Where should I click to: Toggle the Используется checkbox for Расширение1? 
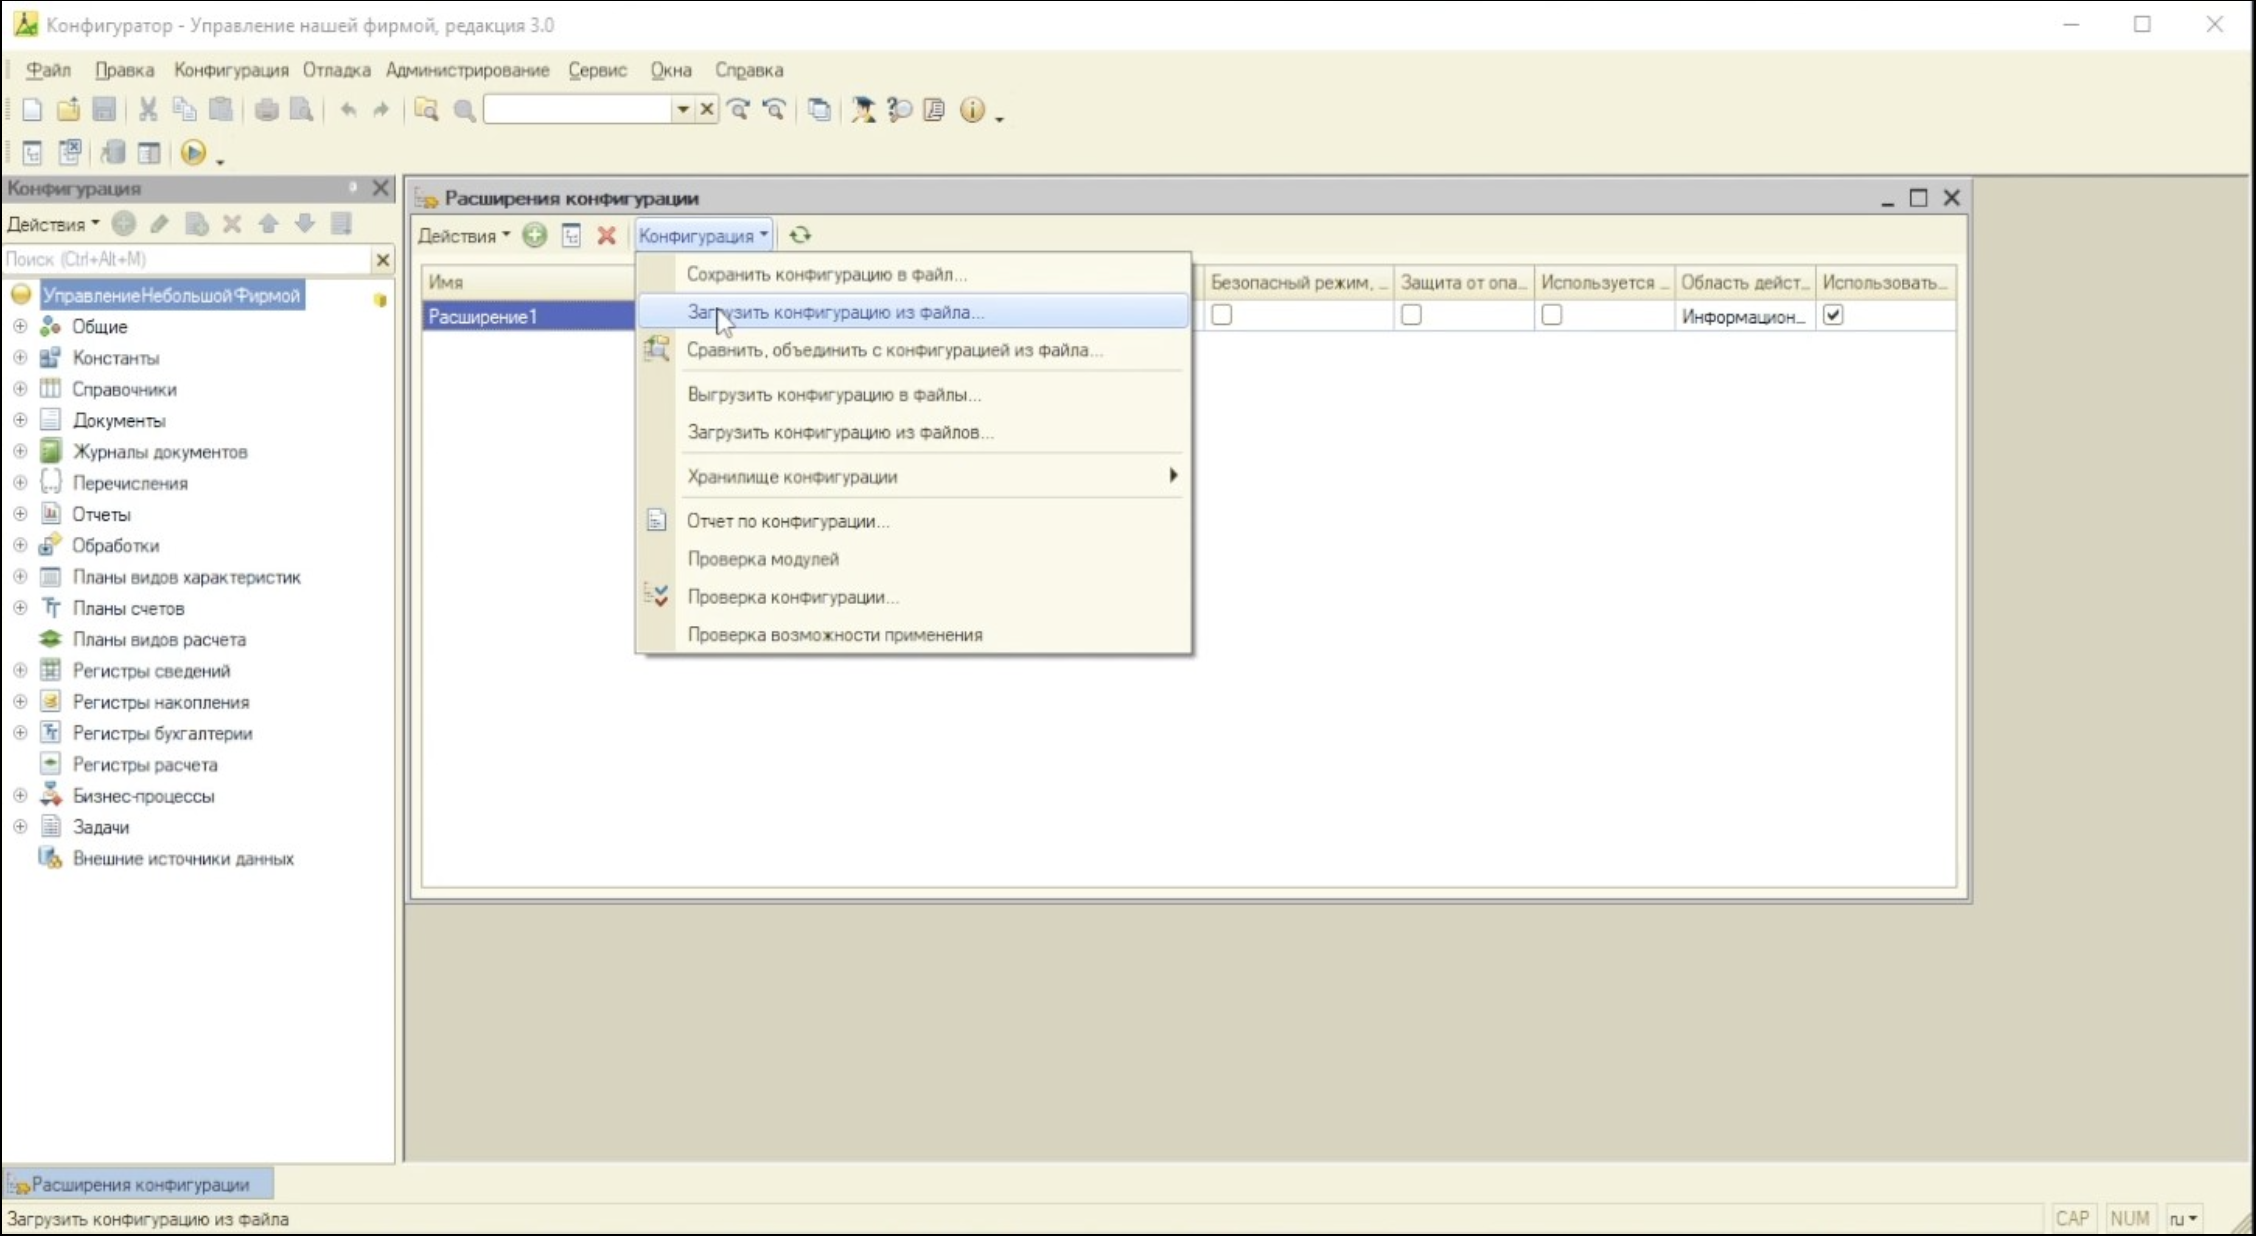click(1552, 315)
